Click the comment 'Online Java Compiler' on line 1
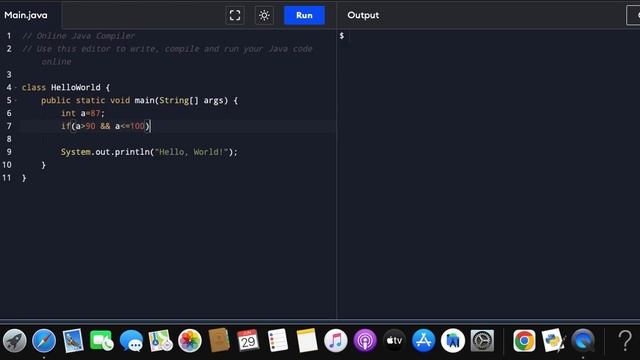The image size is (640, 360). (78, 36)
